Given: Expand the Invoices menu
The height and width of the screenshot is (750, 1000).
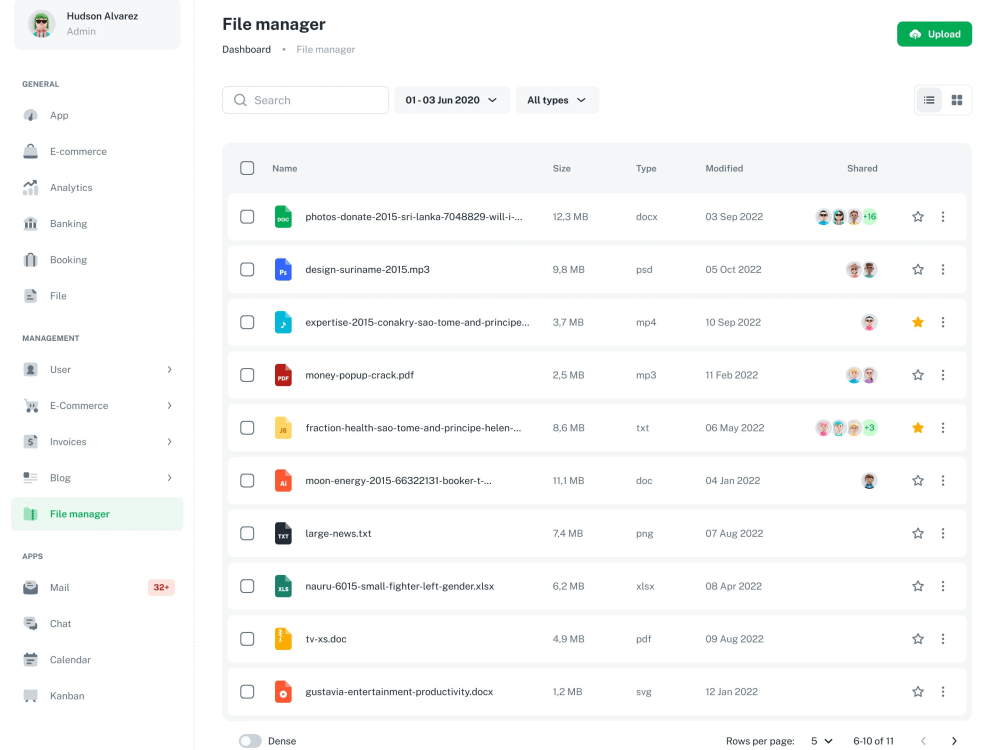Looking at the screenshot, I should click(x=97, y=442).
